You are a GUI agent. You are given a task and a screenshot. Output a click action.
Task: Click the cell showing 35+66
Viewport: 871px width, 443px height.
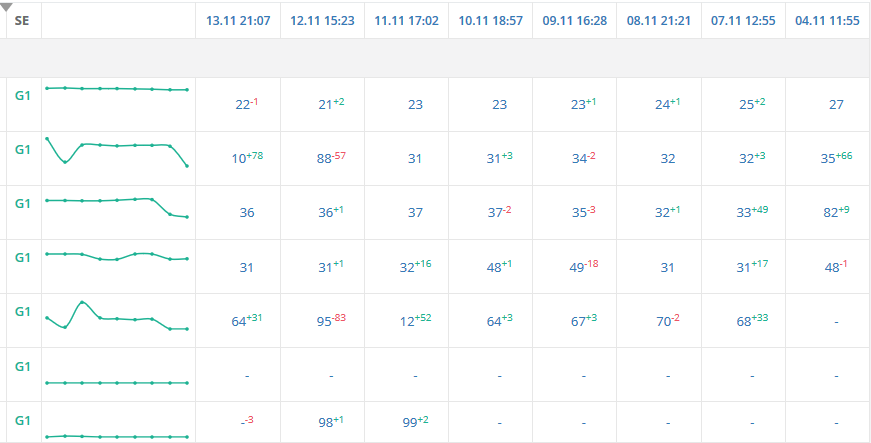pyautogui.click(x=836, y=157)
